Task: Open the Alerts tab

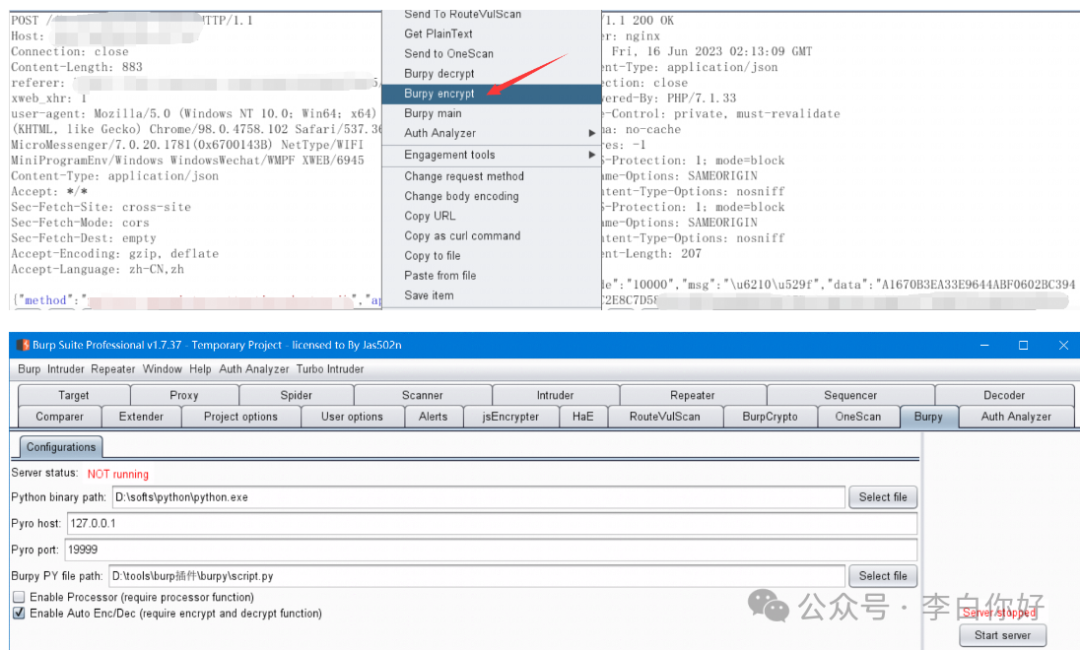Action: tap(433, 417)
